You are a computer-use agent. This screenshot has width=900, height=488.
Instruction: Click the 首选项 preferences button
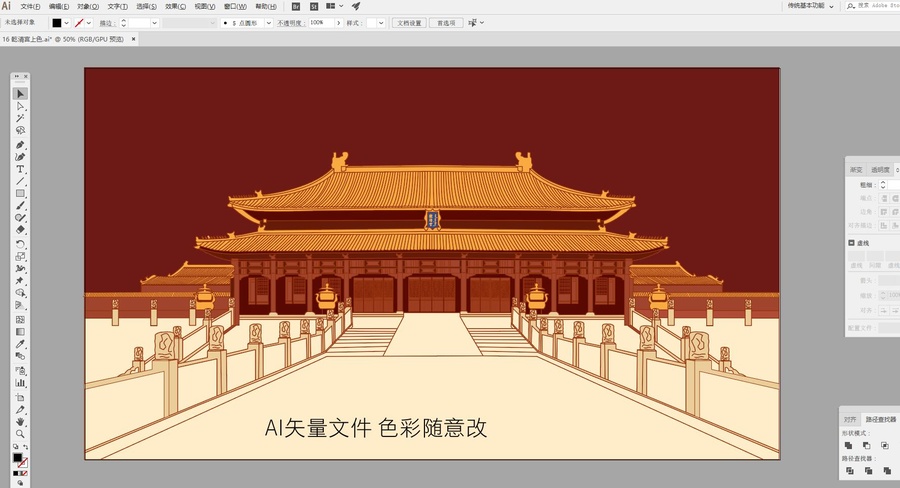pos(446,23)
